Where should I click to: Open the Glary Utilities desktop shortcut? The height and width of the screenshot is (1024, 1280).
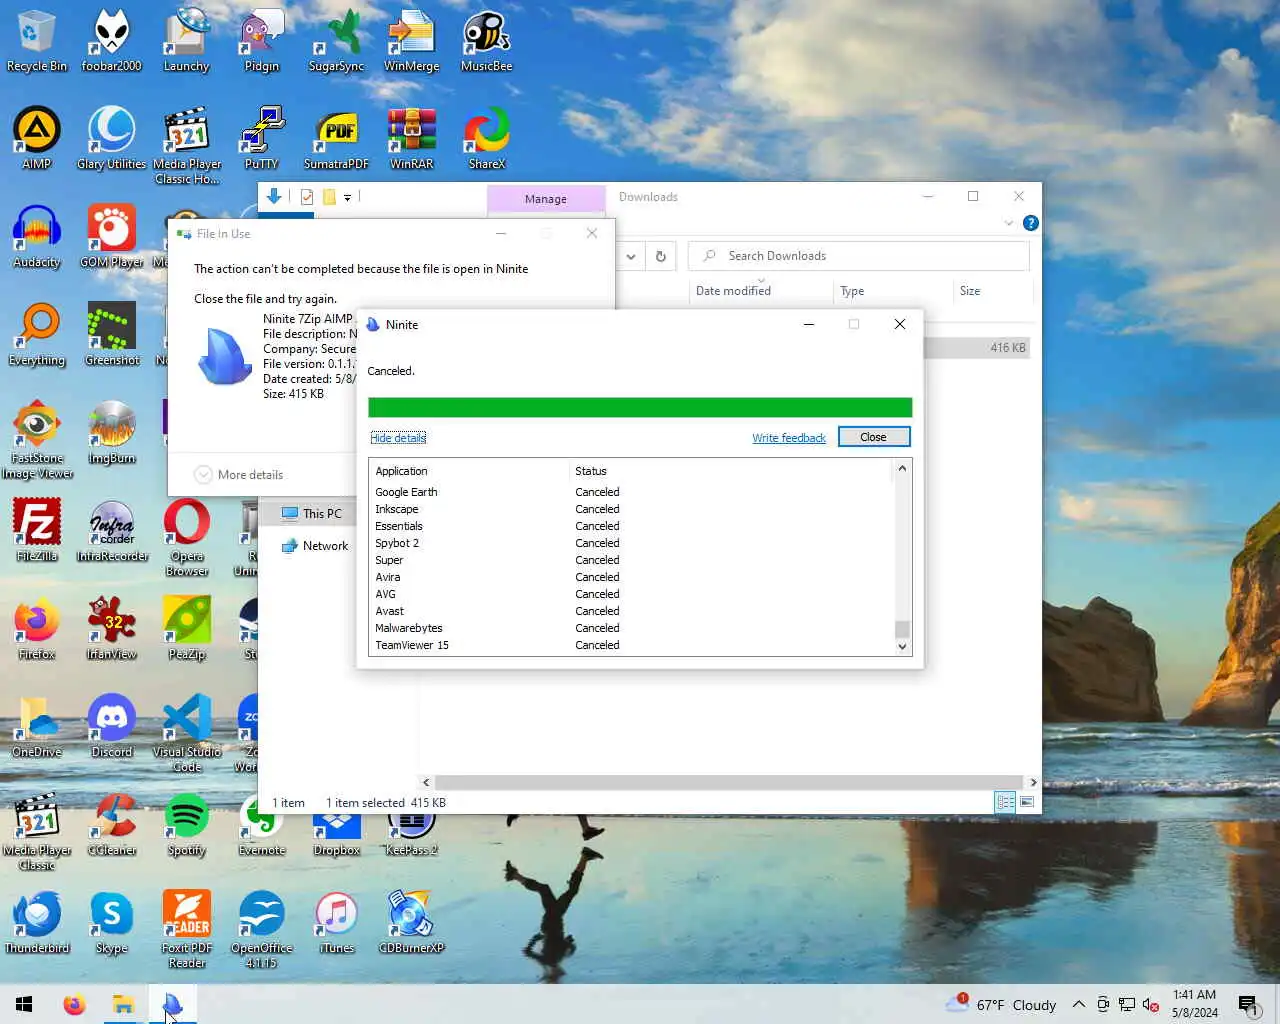111,138
